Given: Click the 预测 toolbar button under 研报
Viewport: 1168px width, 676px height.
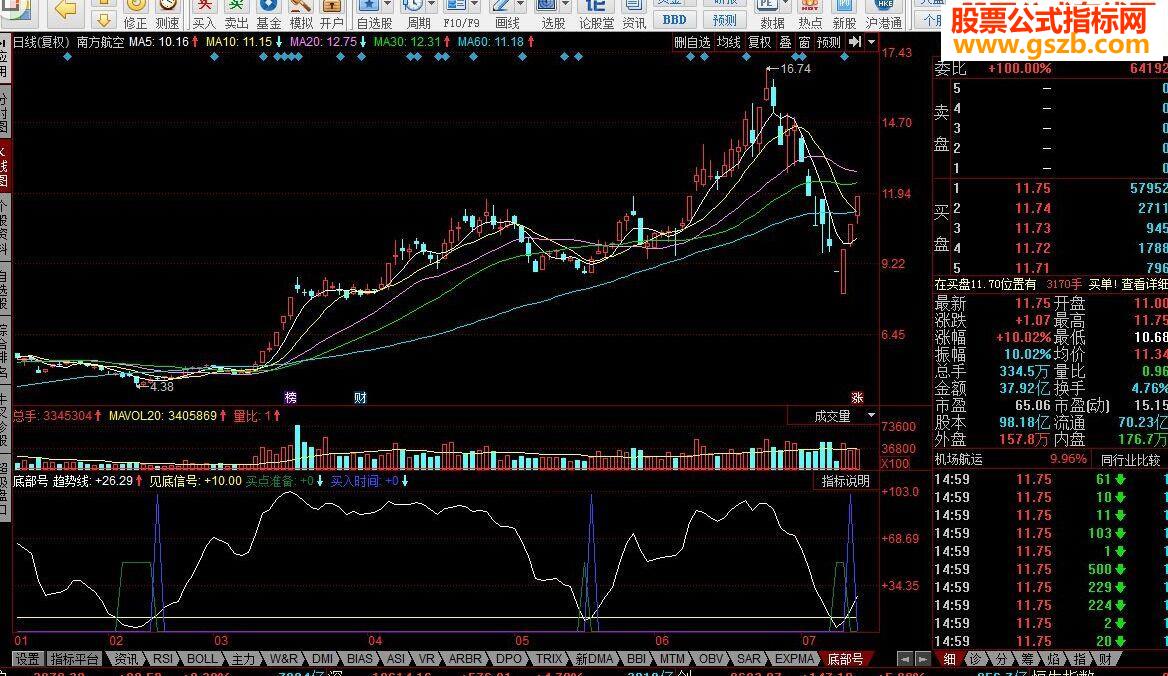Looking at the screenshot, I should 725,20.
